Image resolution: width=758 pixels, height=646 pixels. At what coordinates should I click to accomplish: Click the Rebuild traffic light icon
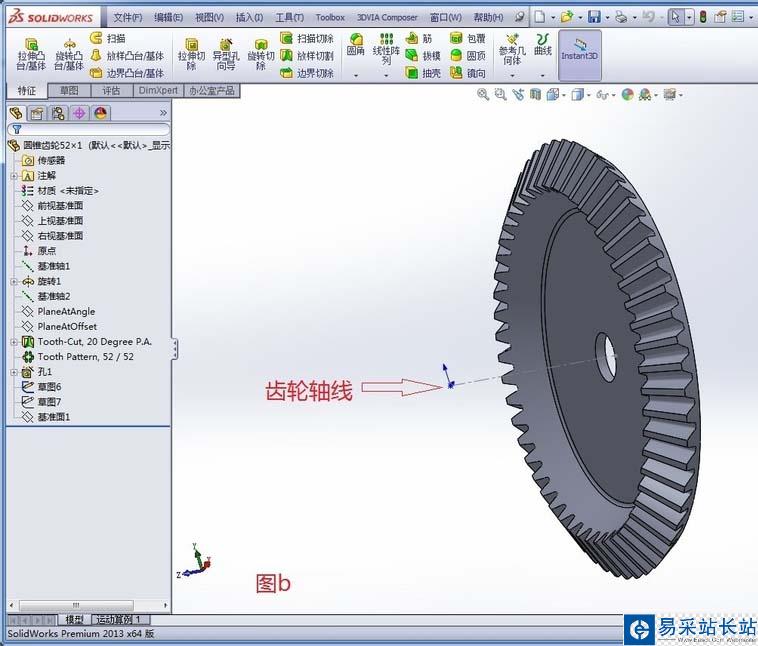tap(703, 17)
